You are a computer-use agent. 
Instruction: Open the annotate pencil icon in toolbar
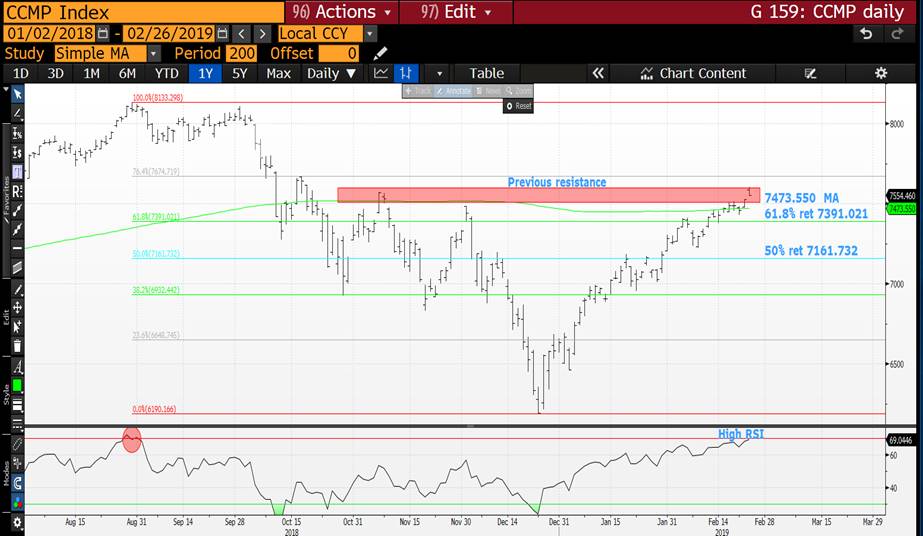(x=810, y=73)
